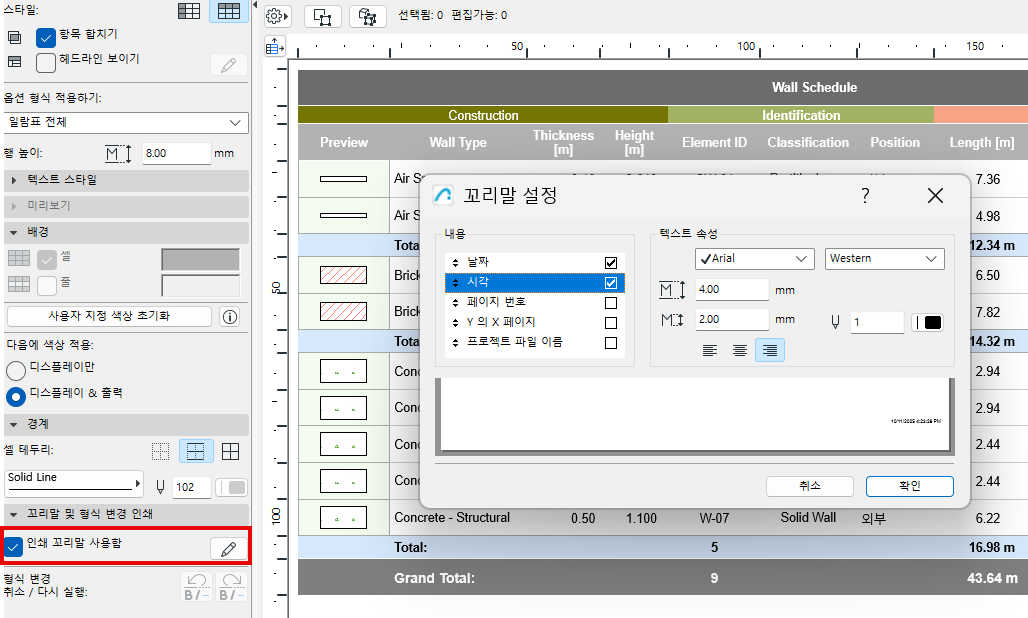Enable 헤드라인 보이기 checkbox

point(46,63)
